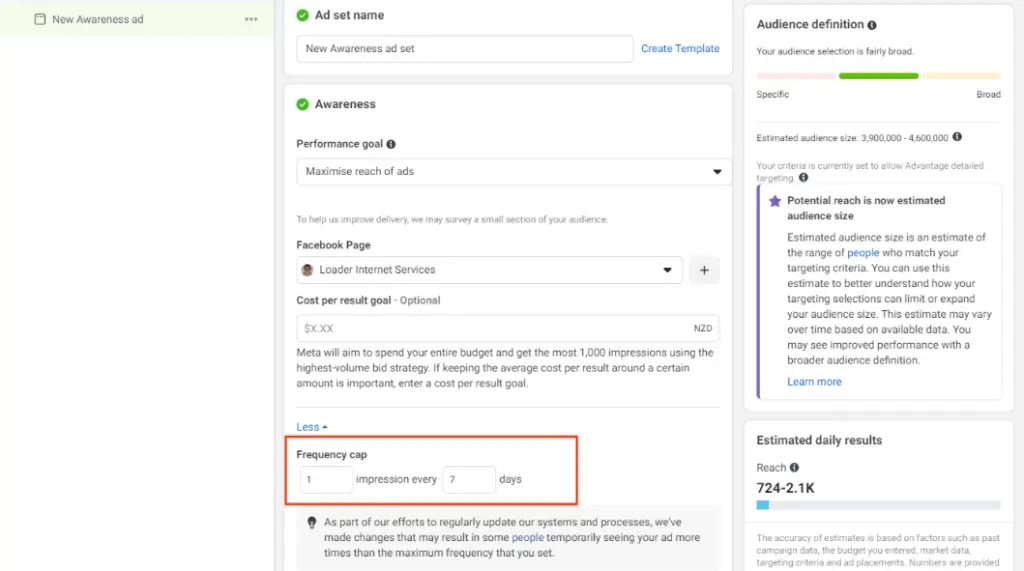Click info icon after Advantage detailed targeting text
The image size is (1024, 571).
point(804,178)
